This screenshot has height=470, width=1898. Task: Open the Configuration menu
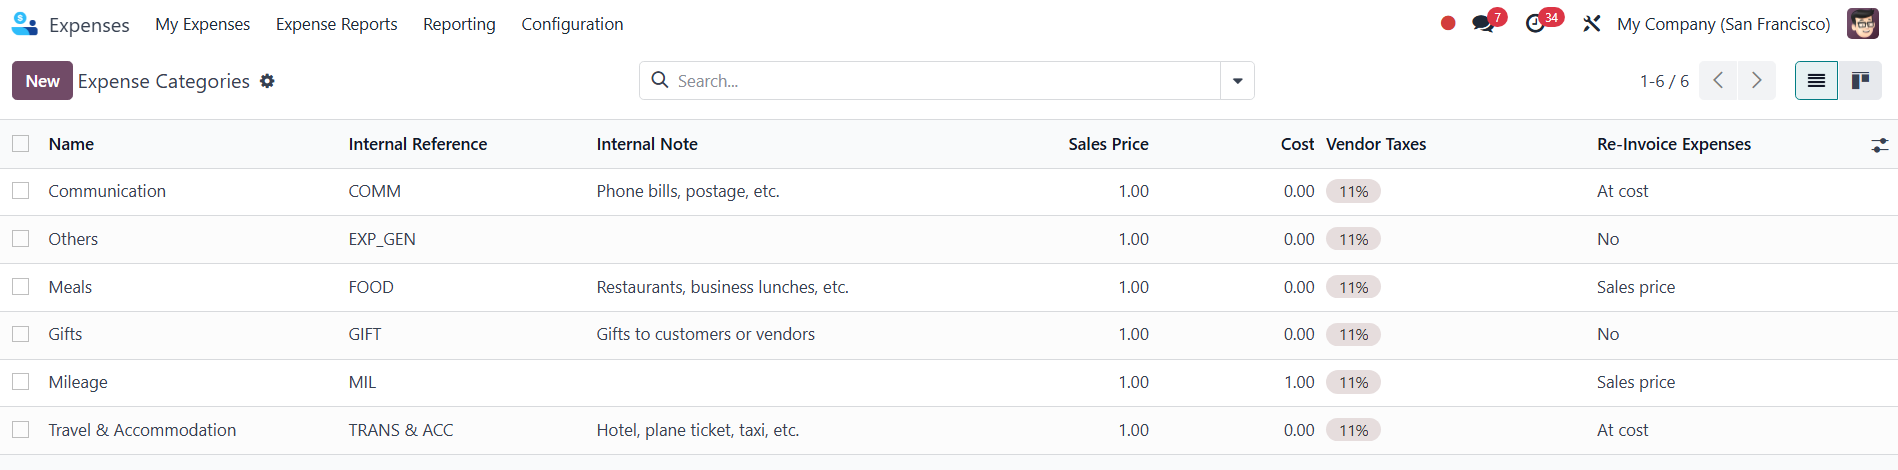click(572, 24)
